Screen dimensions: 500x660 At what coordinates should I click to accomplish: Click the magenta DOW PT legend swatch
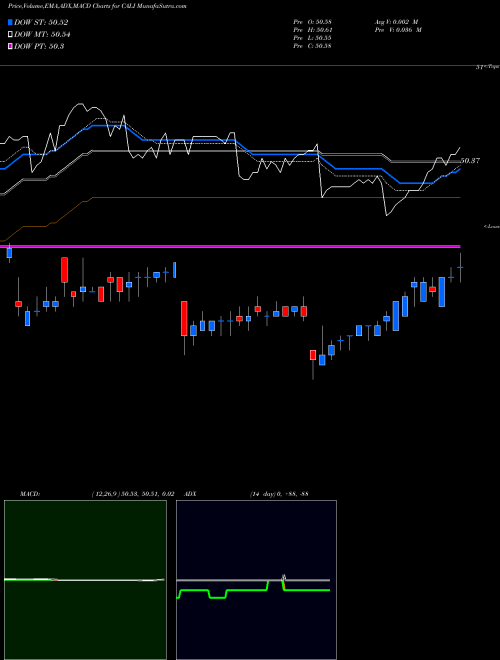[x=11, y=46]
